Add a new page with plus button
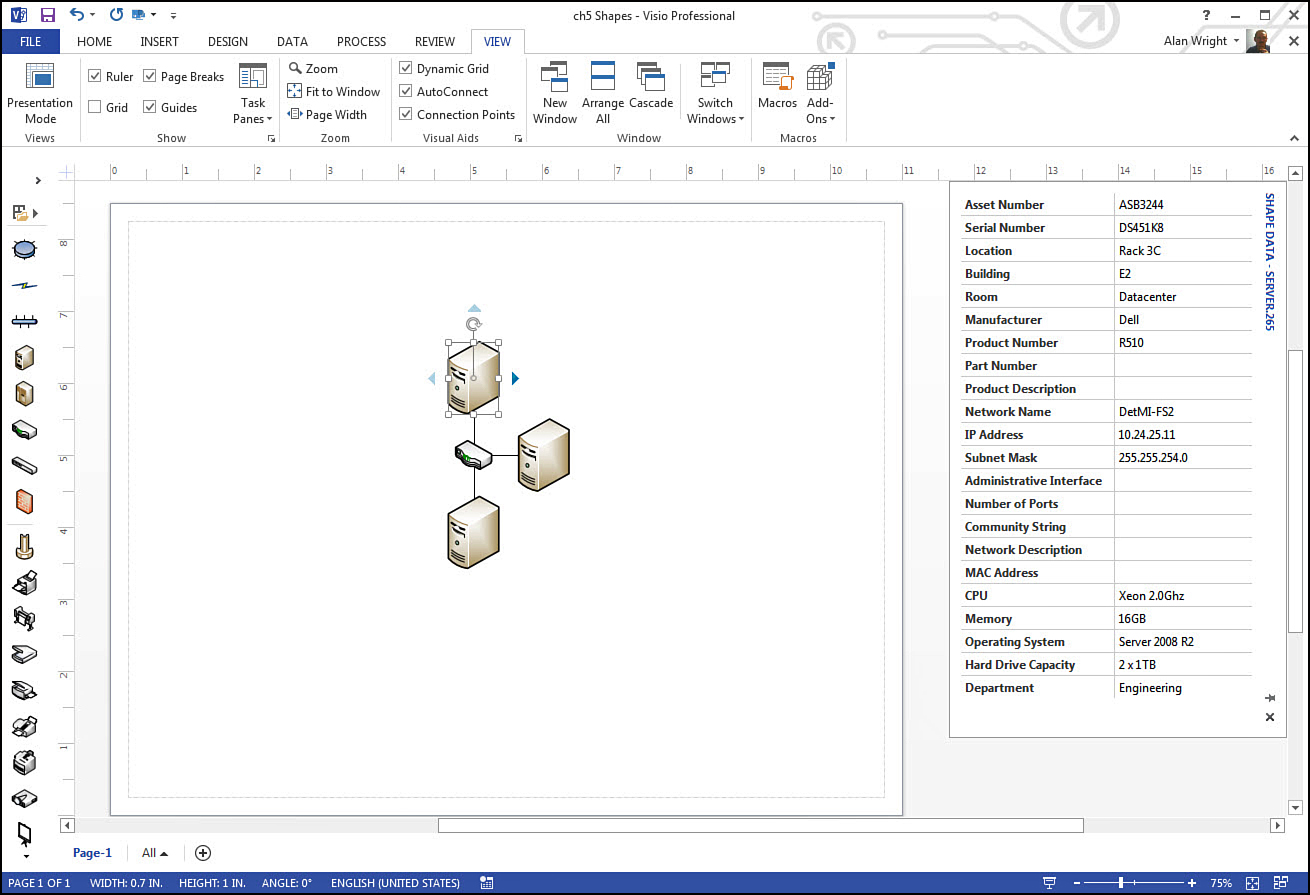The image size is (1310, 895). point(203,853)
